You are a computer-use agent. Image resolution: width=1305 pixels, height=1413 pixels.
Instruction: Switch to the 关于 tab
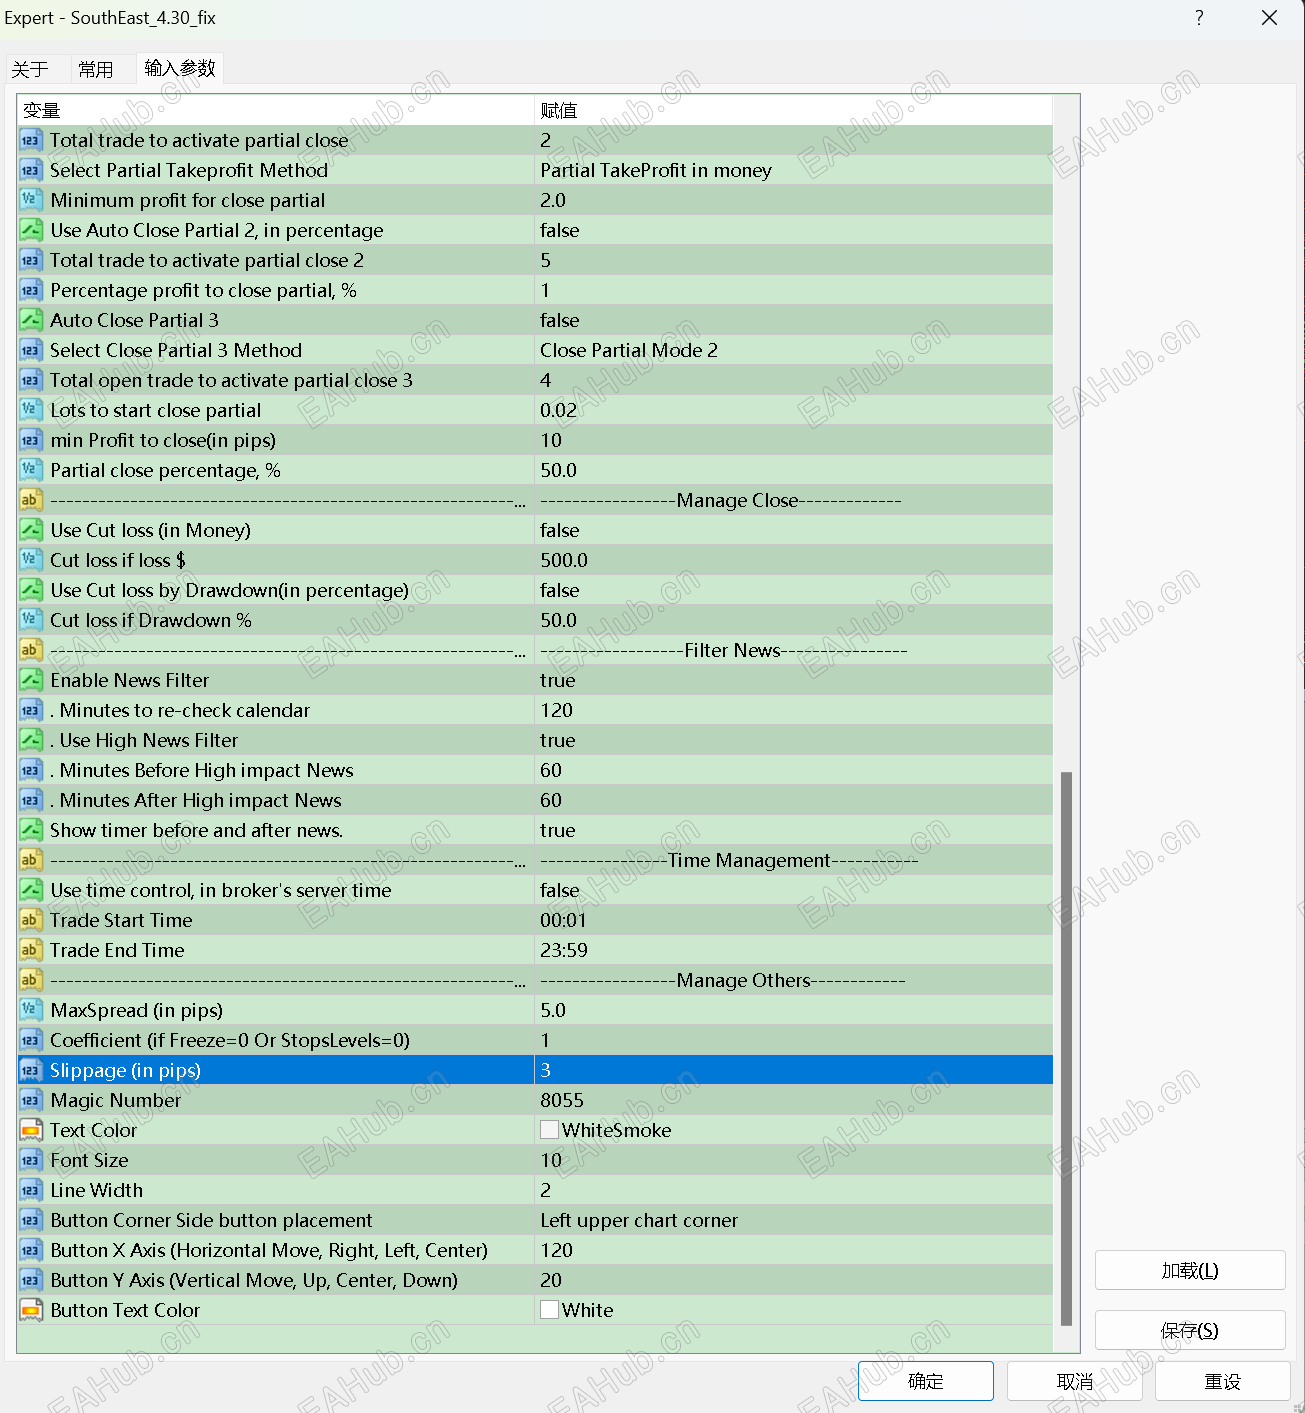pos(32,68)
